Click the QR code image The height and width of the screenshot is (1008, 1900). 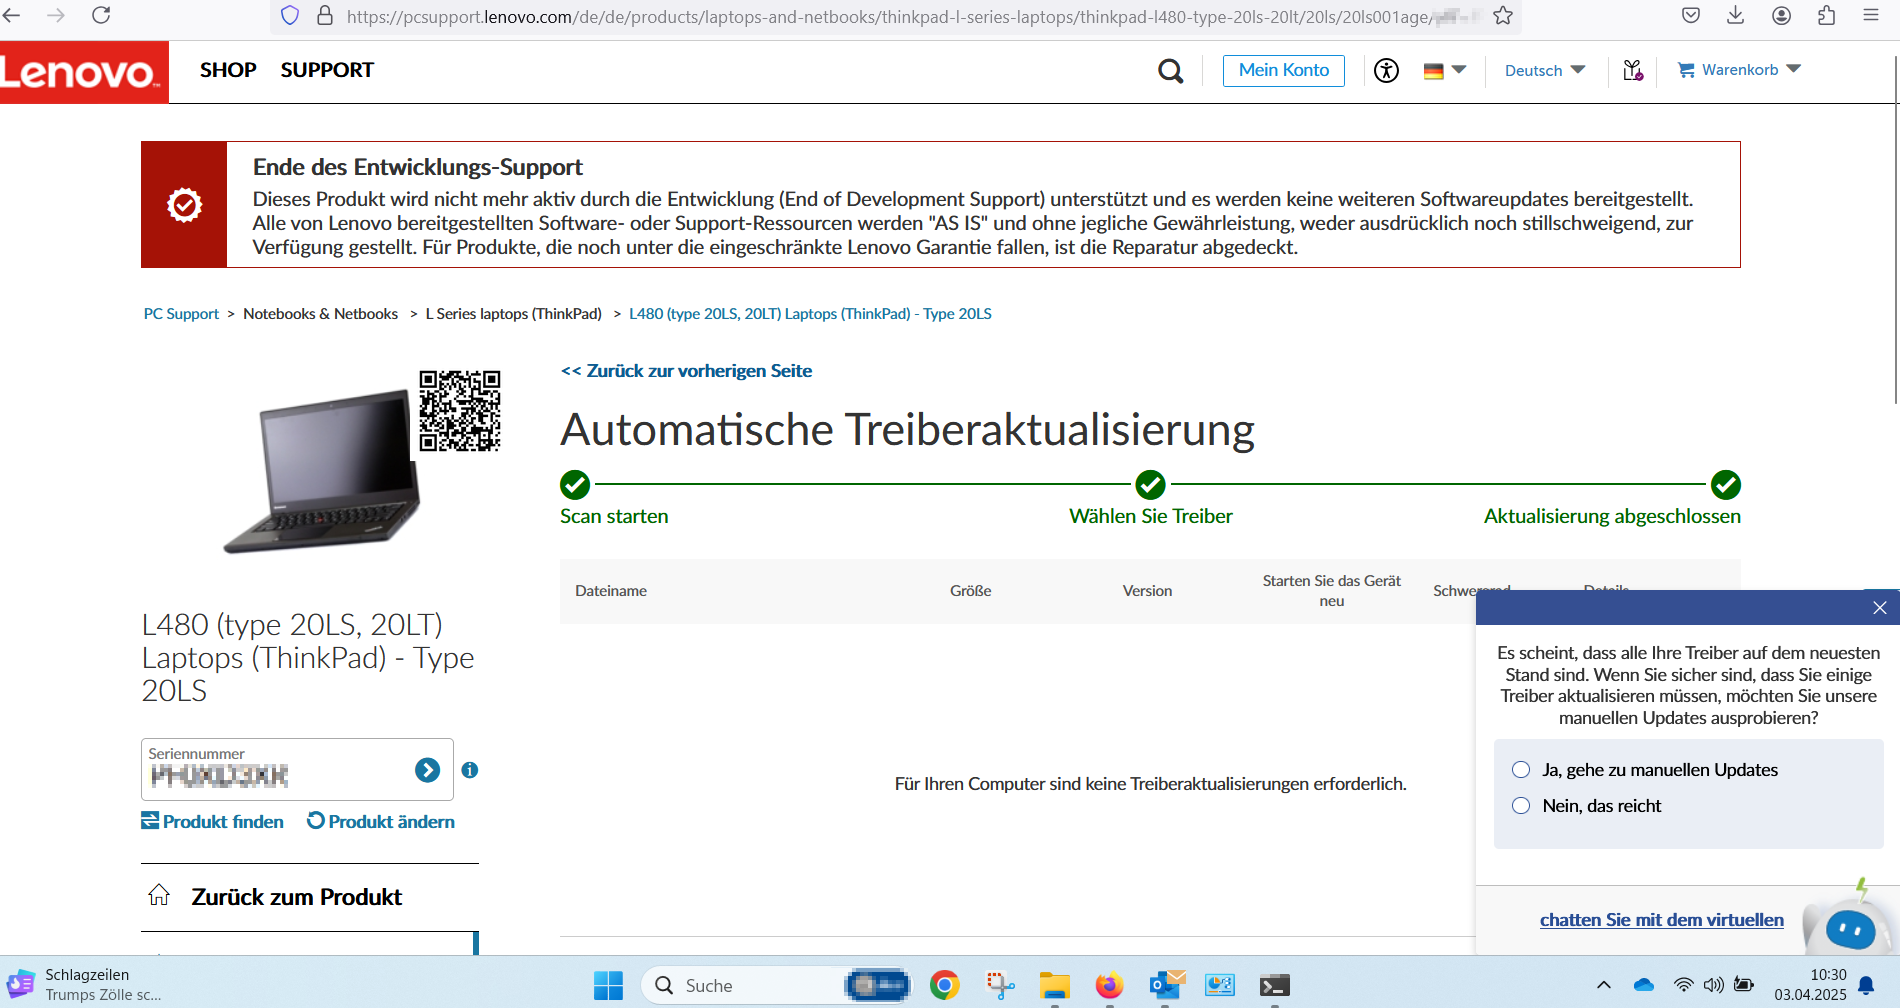coord(459,411)
